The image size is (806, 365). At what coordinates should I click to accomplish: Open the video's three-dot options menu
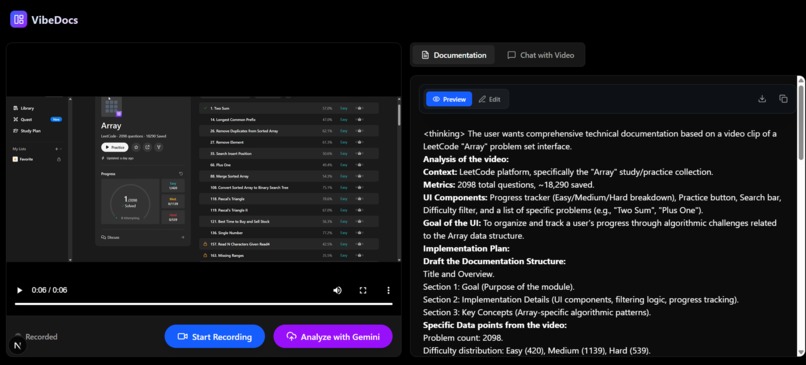[x=389, y=290]
